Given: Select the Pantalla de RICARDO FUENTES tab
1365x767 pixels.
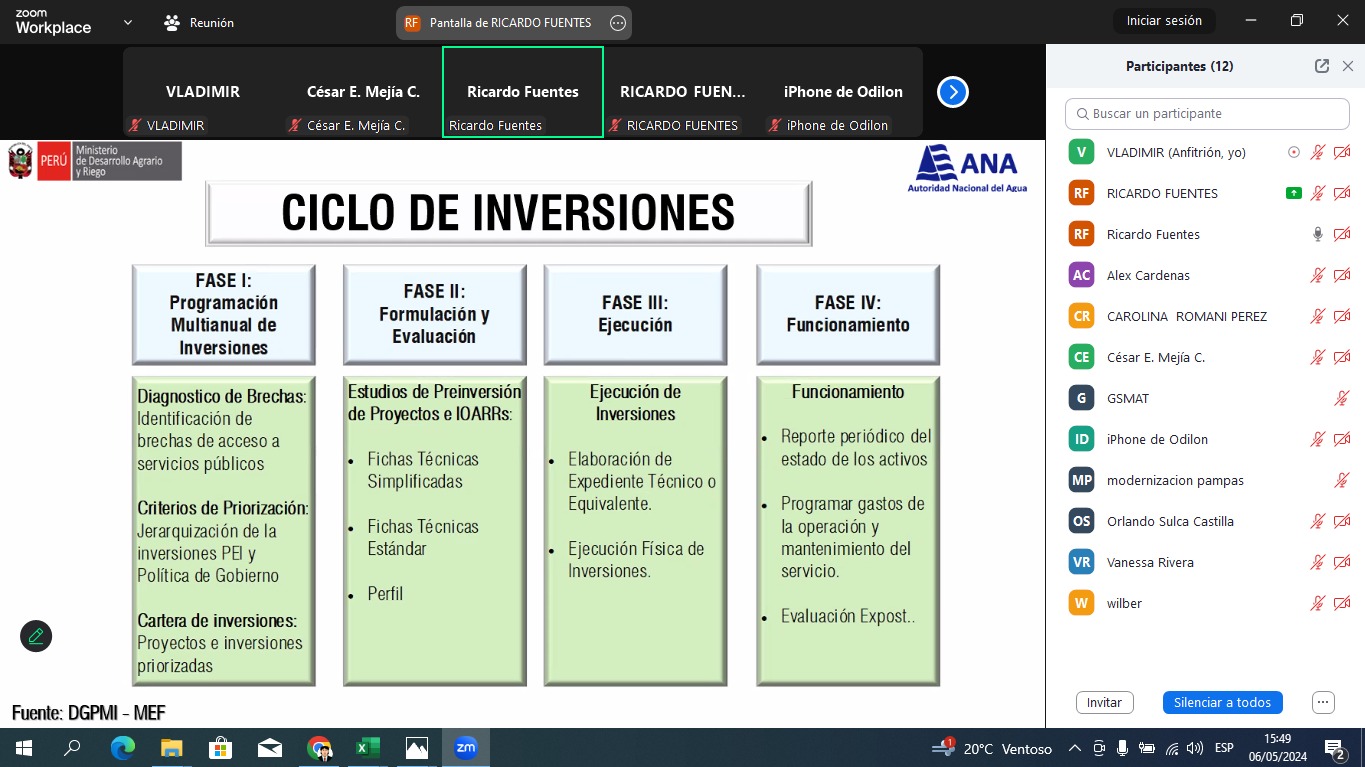Looking at the screenshot, I should (510, 22).
